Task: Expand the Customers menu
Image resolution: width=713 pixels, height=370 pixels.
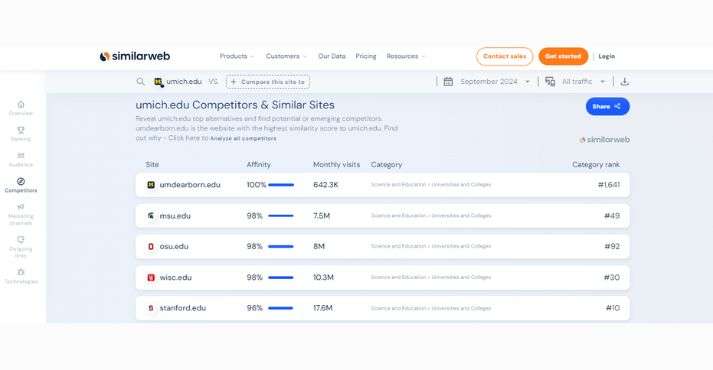Action: click(x=286, y=56)
